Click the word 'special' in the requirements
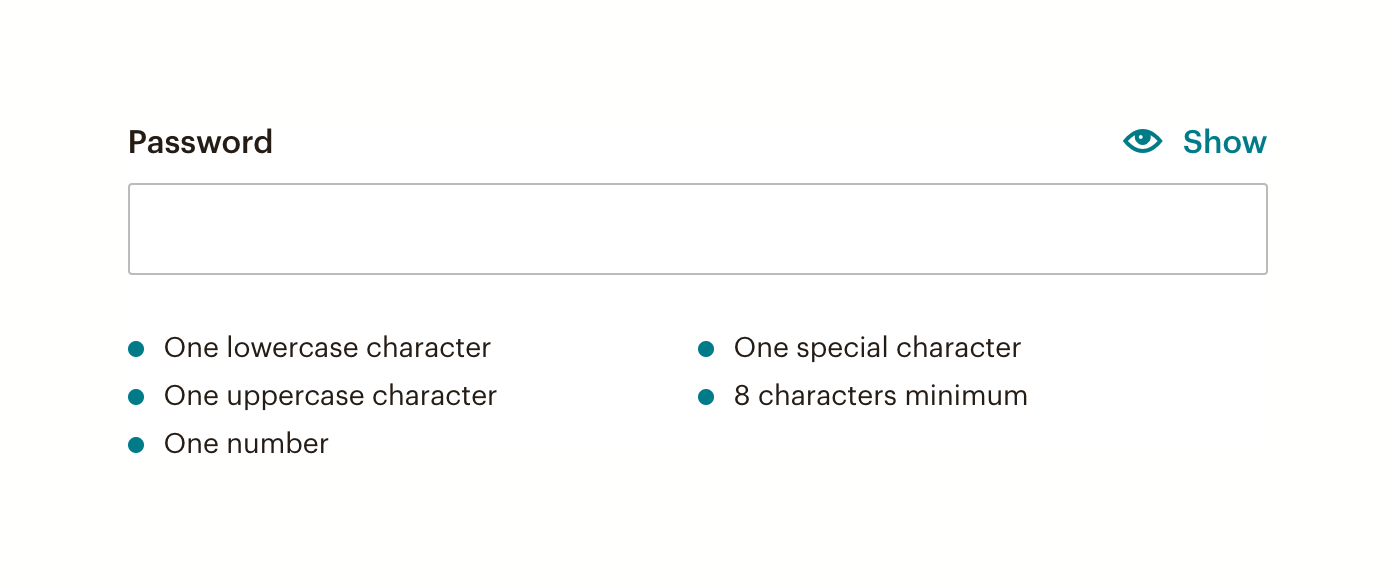This screenshot has height=582, width=1396. [x=839, y=349]
